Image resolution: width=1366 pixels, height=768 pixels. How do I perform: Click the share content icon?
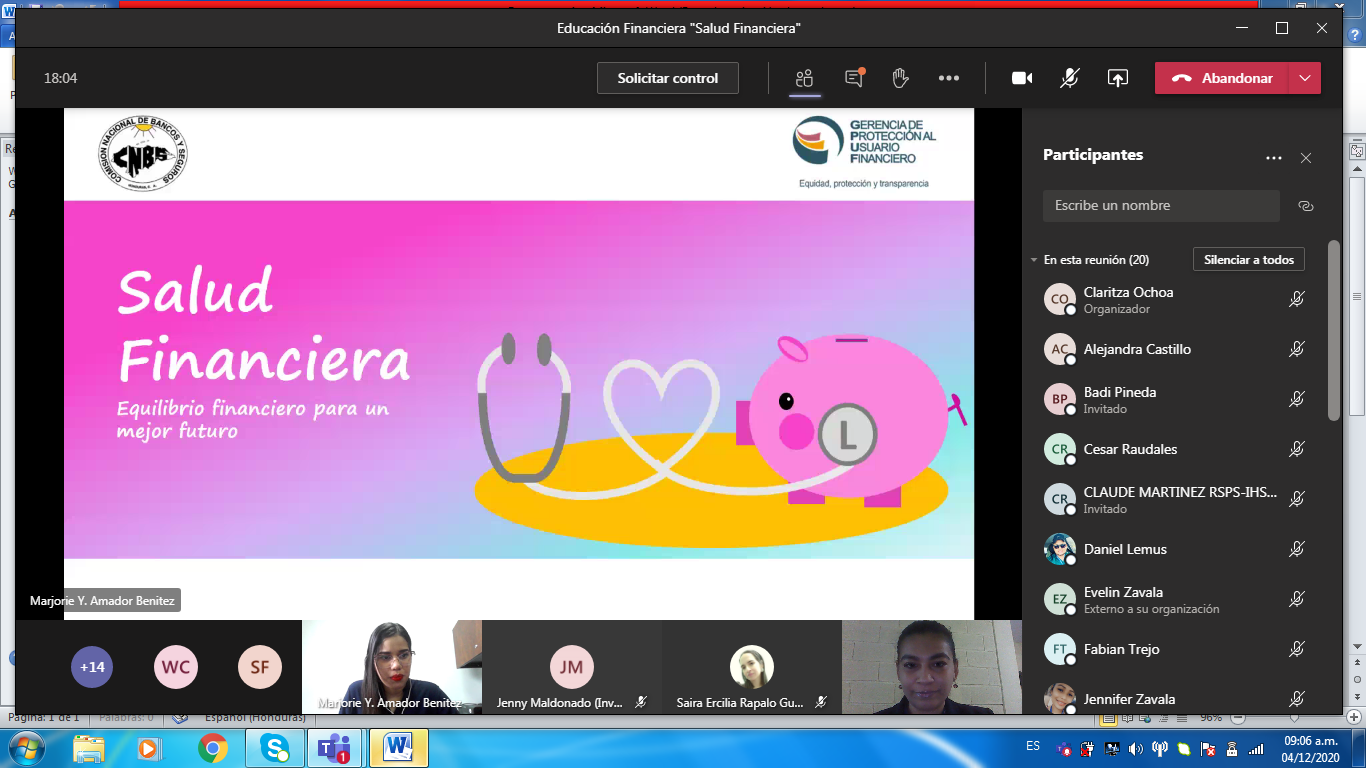tap(1117, 78)
